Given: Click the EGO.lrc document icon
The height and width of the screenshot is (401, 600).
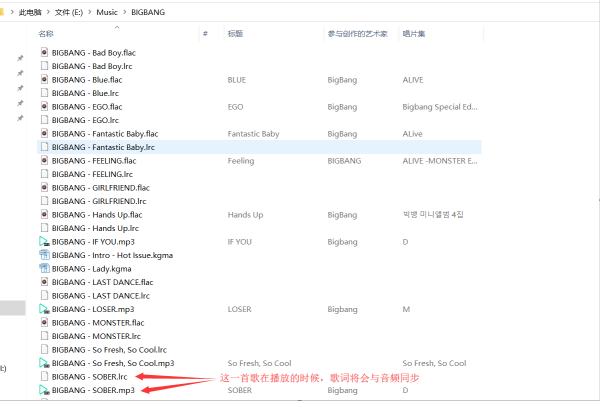Looking at the screenshot, I should click(44, 120).
